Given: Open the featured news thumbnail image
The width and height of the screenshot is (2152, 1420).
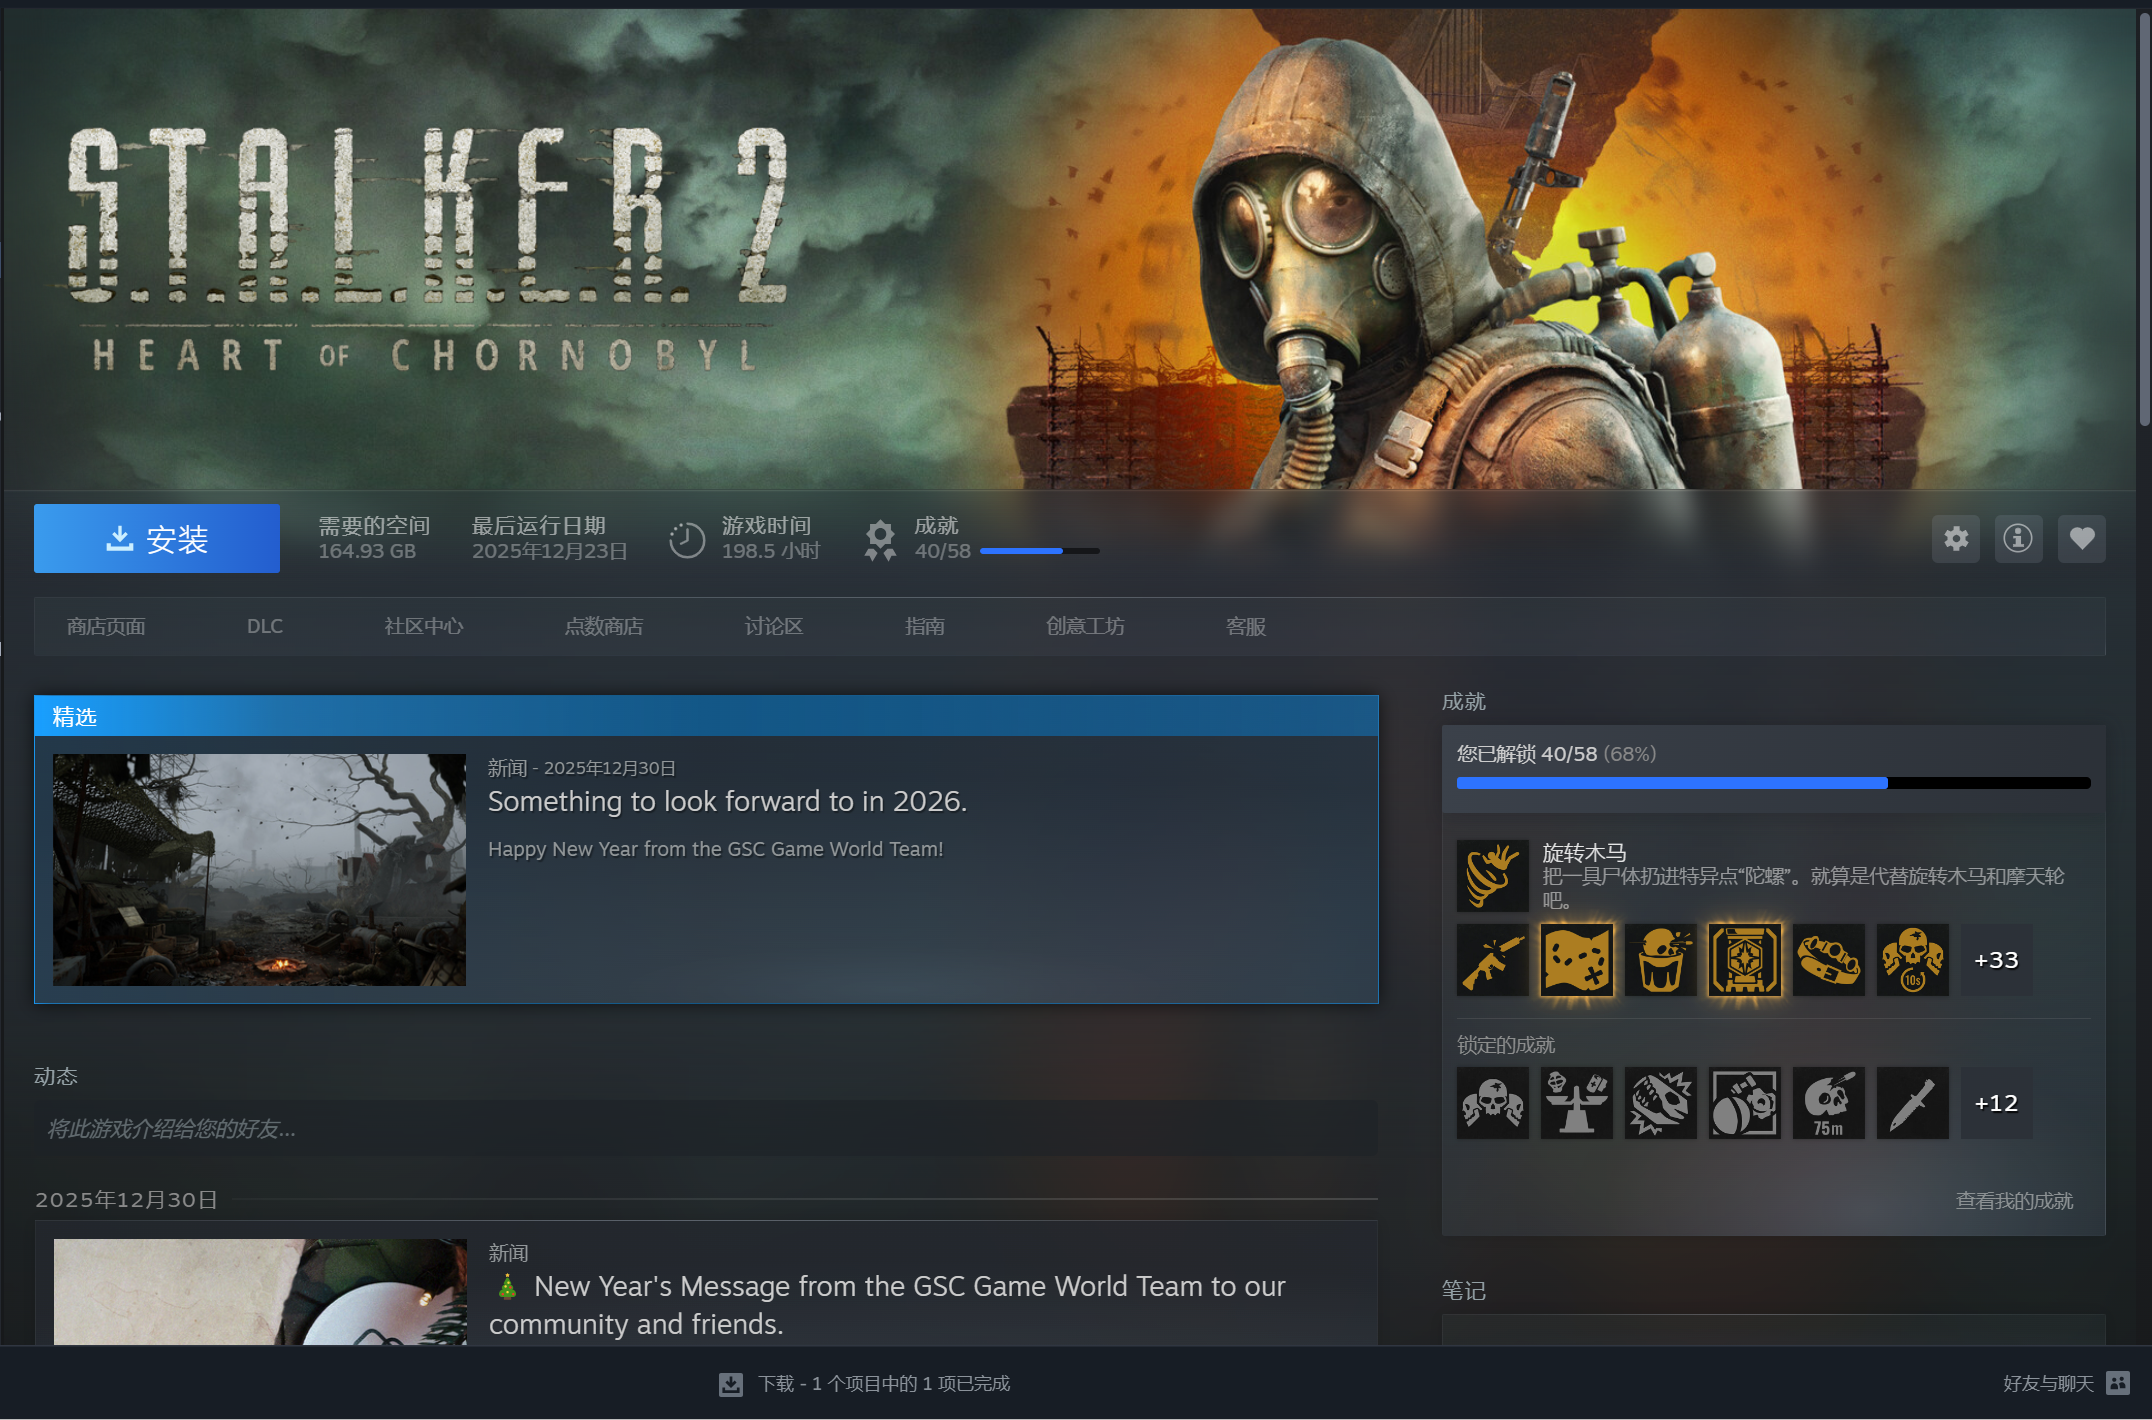Looking at the screenshot, I should [259, 870].
